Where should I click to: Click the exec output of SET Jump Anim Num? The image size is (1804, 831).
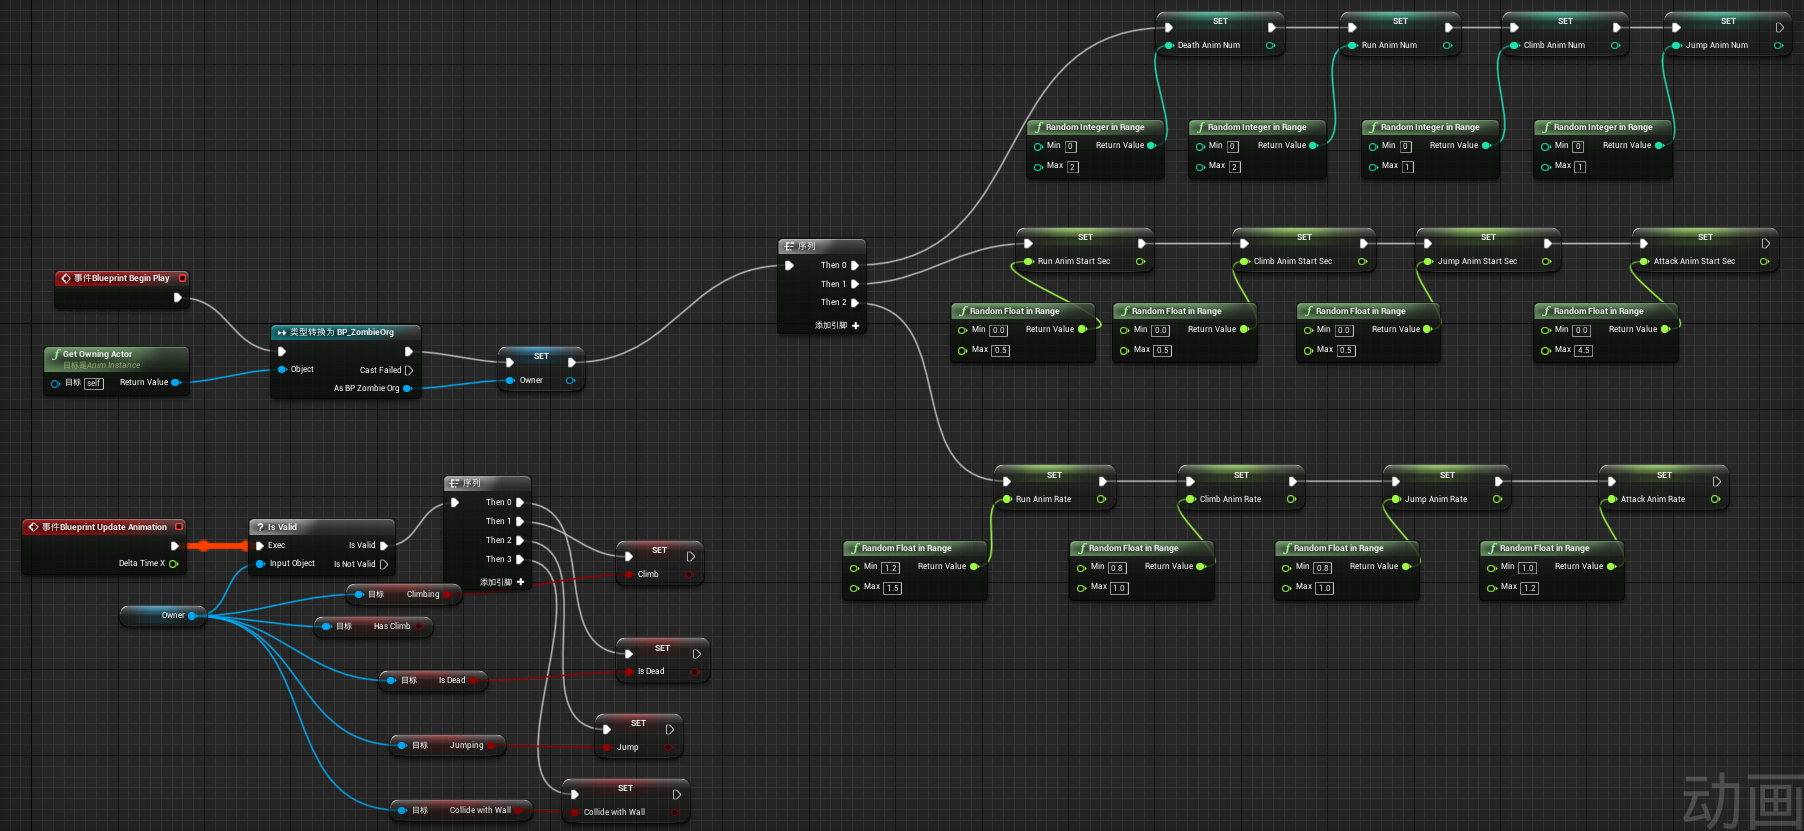[x=1779, y=27]
